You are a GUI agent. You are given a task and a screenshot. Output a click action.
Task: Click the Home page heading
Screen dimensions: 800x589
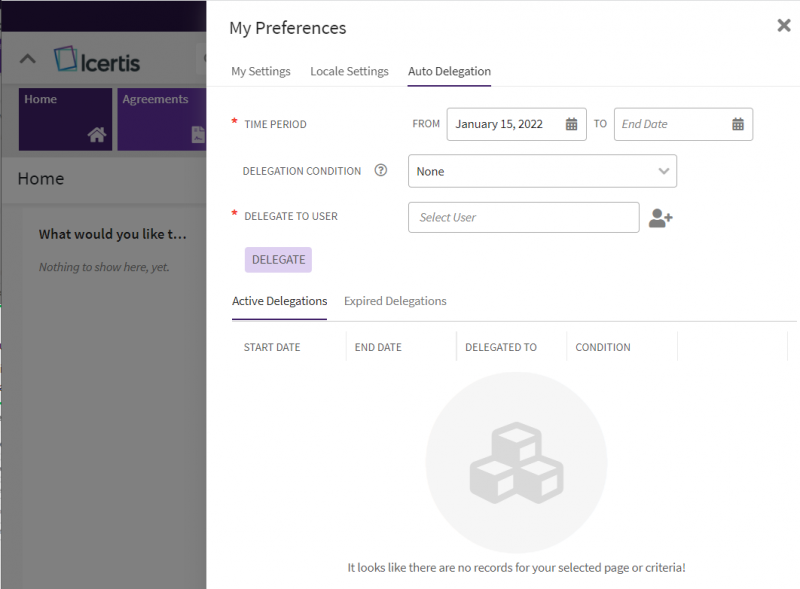point(41,179)
